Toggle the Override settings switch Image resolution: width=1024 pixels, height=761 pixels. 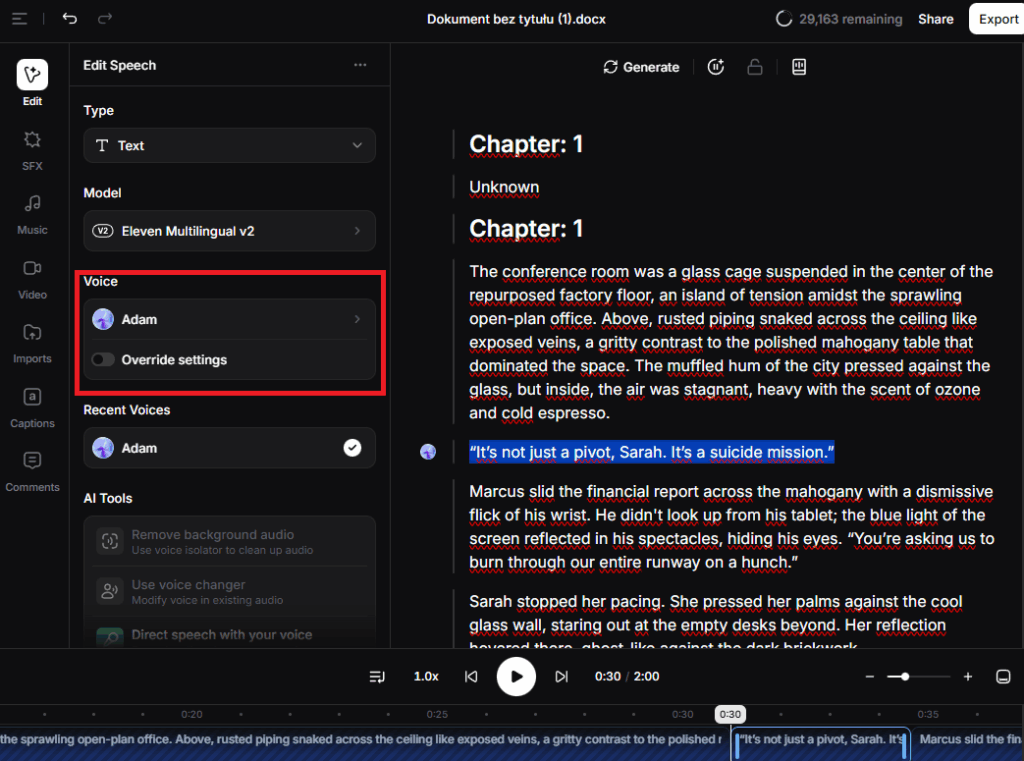coord(103,360)
